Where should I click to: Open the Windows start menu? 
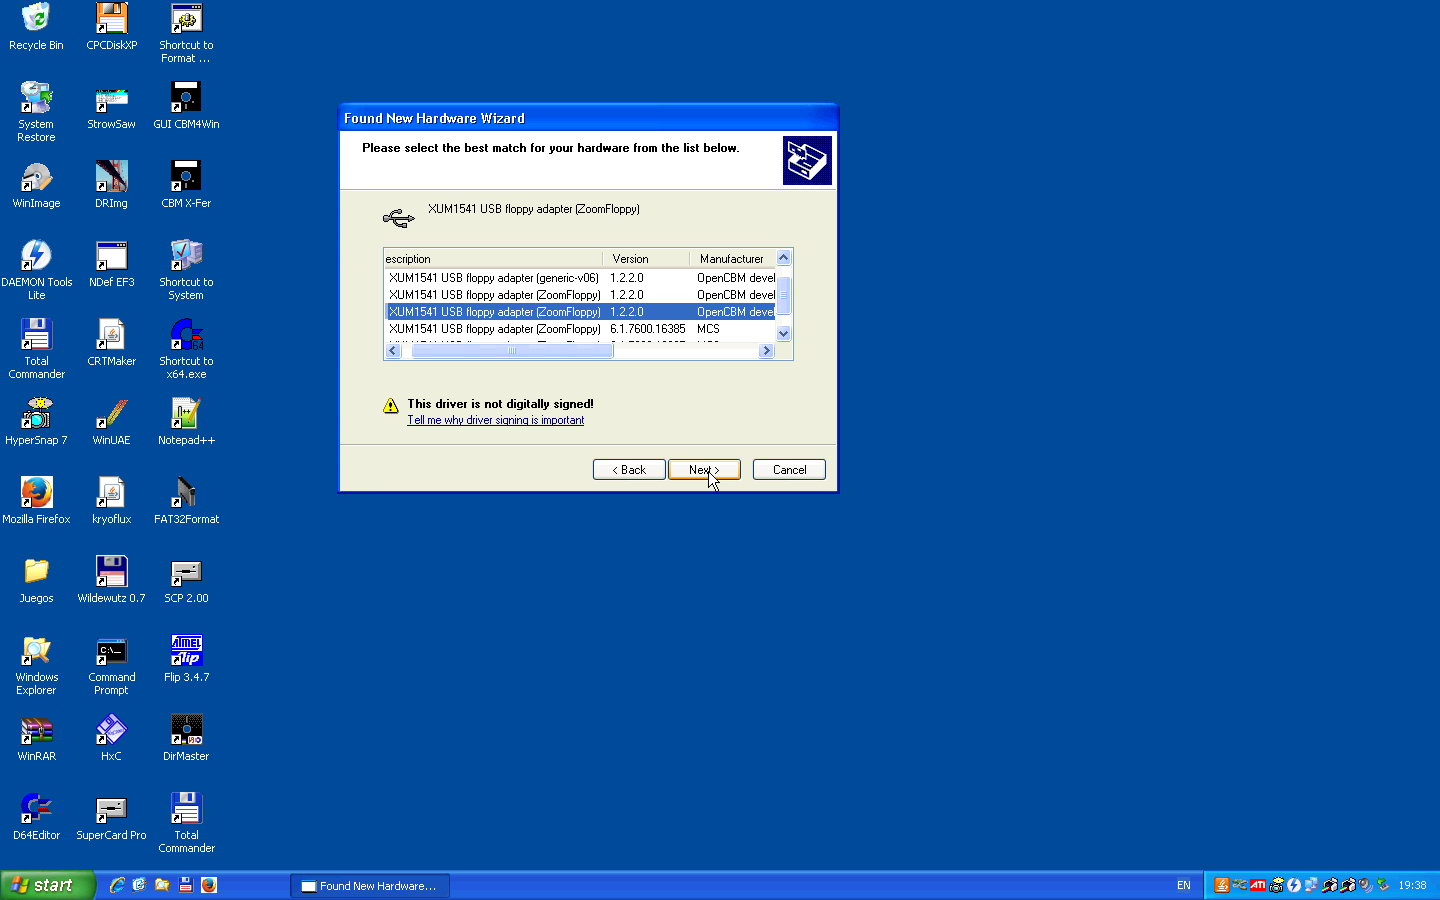(x=47, y=885)
